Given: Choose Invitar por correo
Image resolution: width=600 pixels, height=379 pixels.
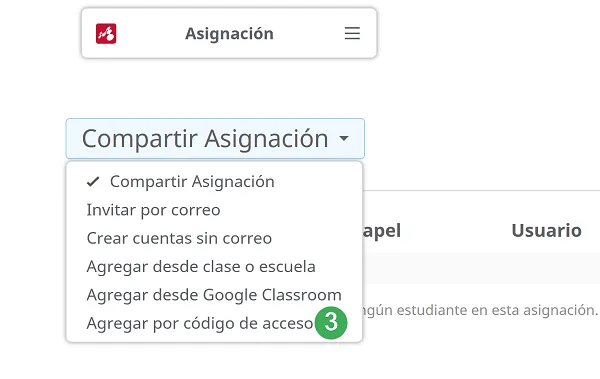Looking at the screenshot, I should pyautogui.click(x=153, y=210).
